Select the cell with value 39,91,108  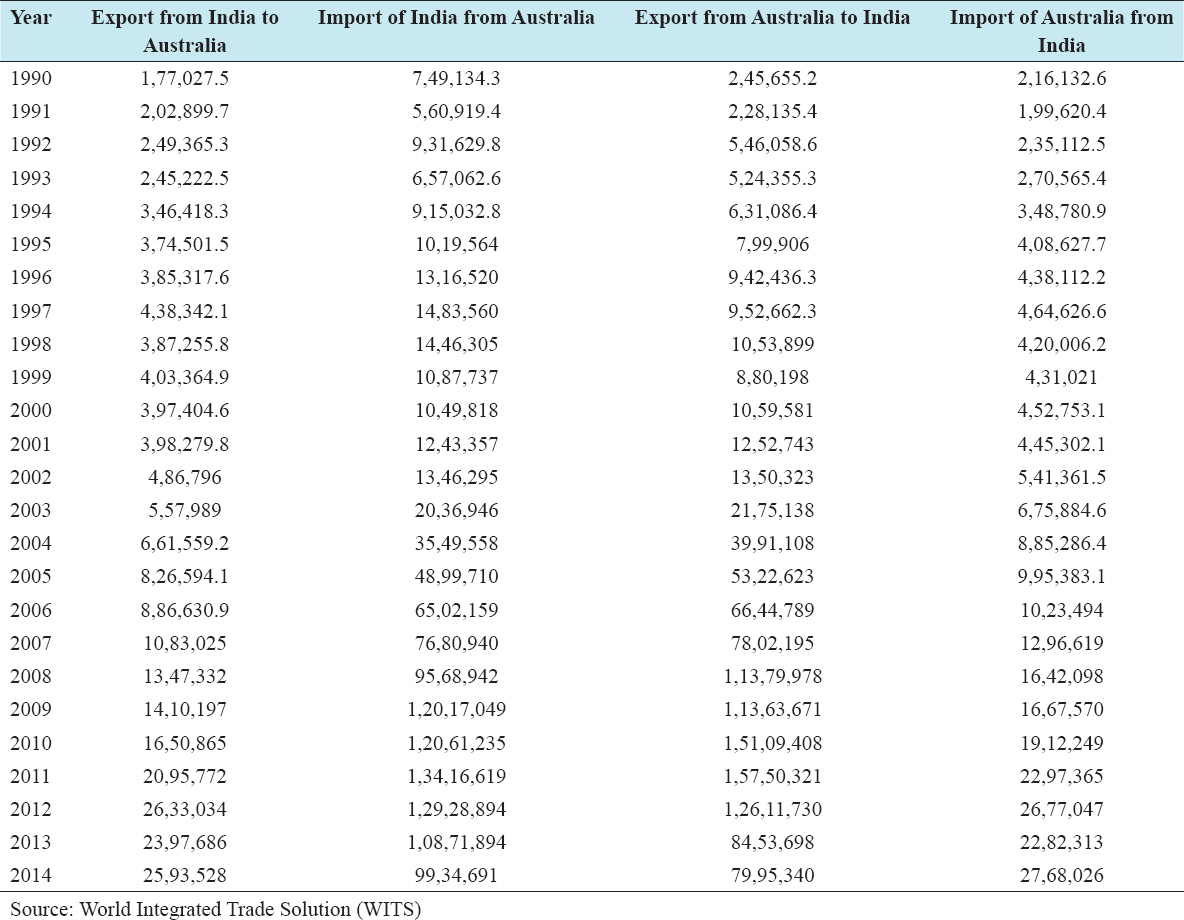(773, 544)
